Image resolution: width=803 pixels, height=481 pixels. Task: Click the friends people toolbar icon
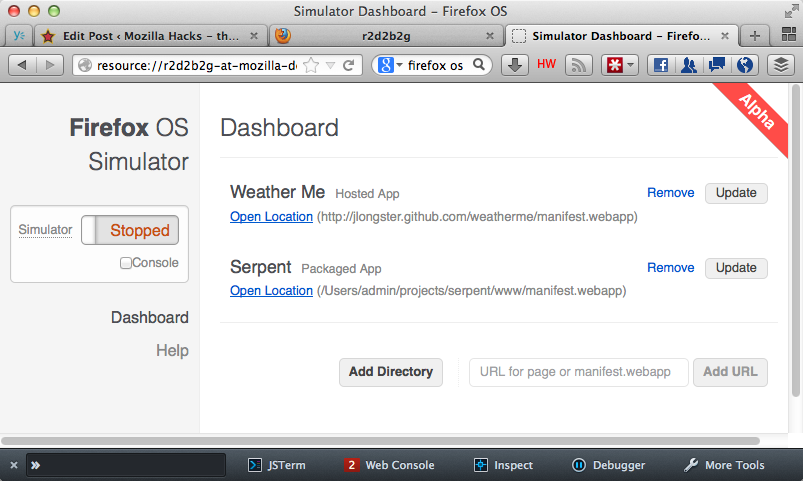click(x=689, y=65)
